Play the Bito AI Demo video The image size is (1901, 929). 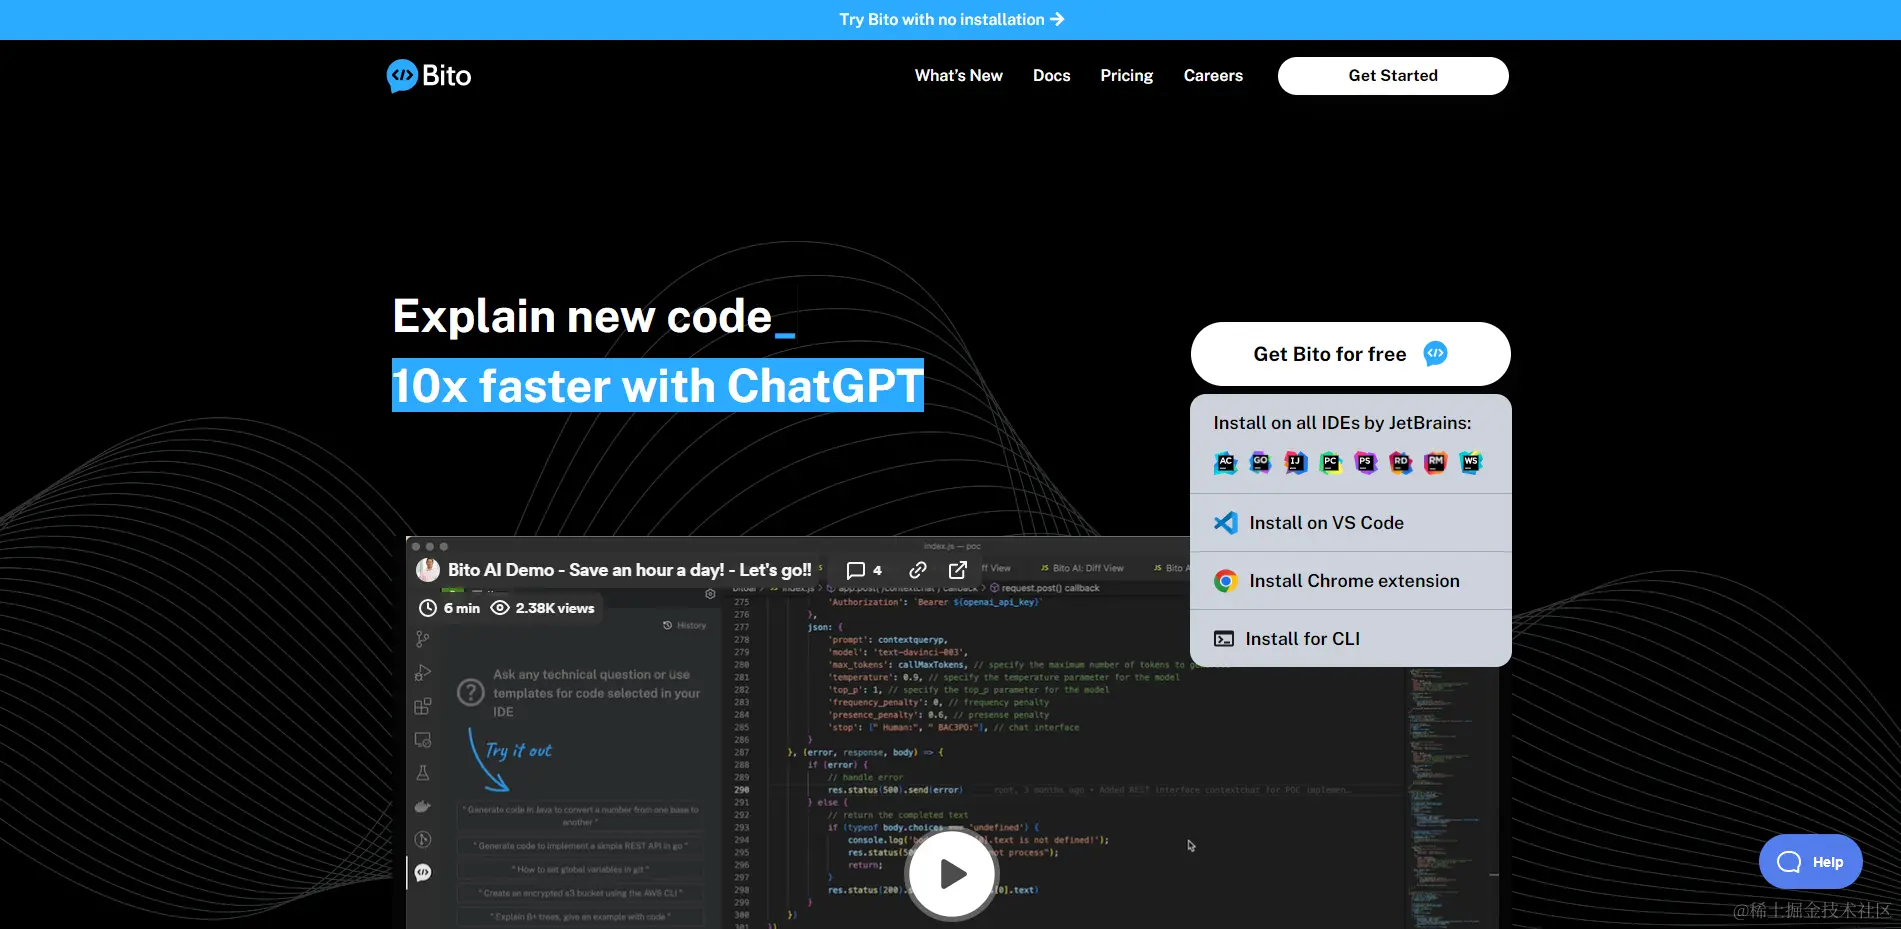[x=951, y=874]
